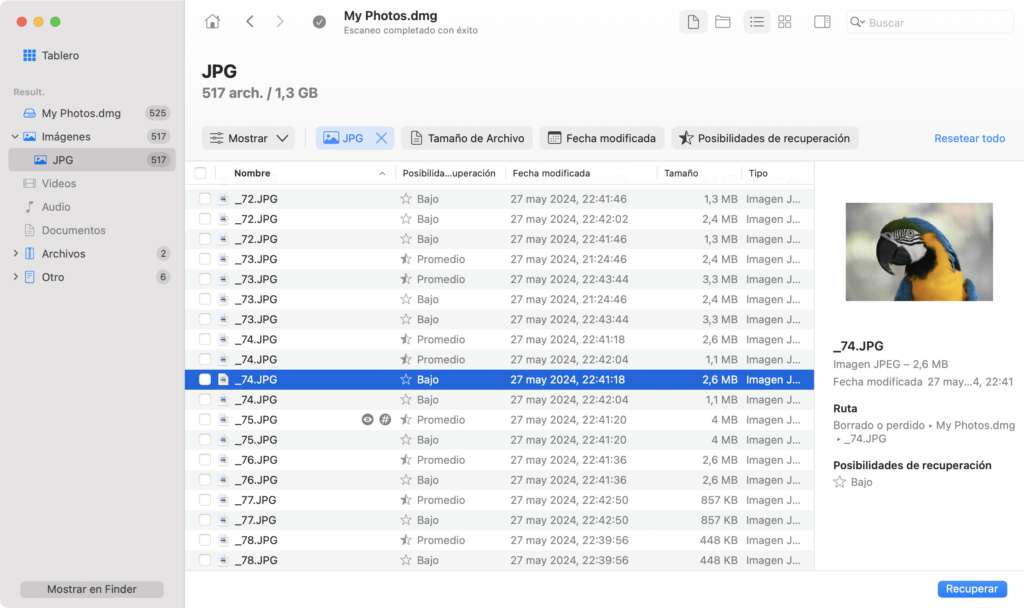The image size is (1024, 608).
Task: Check the select-all checkbox in header
Action: point(201,173)
